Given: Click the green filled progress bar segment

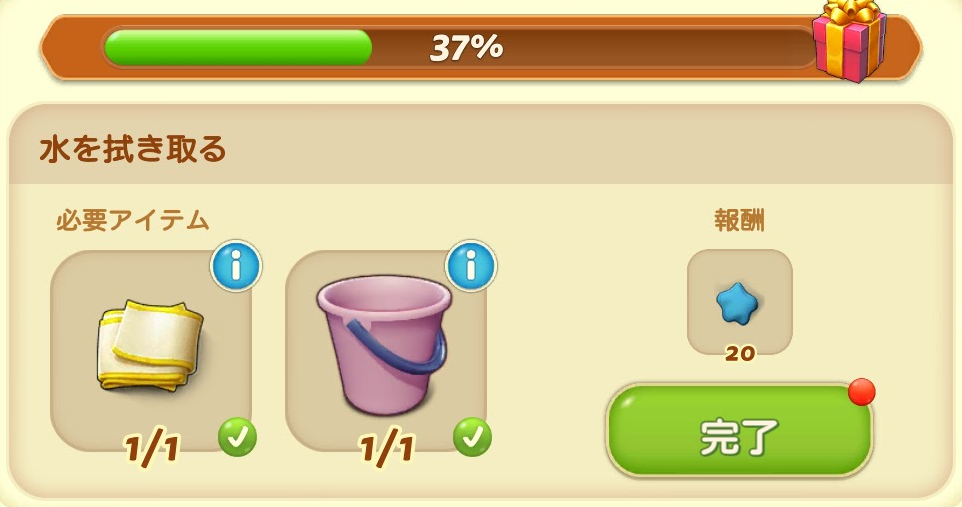Looking at the screenshot, I should coord(238,47).
